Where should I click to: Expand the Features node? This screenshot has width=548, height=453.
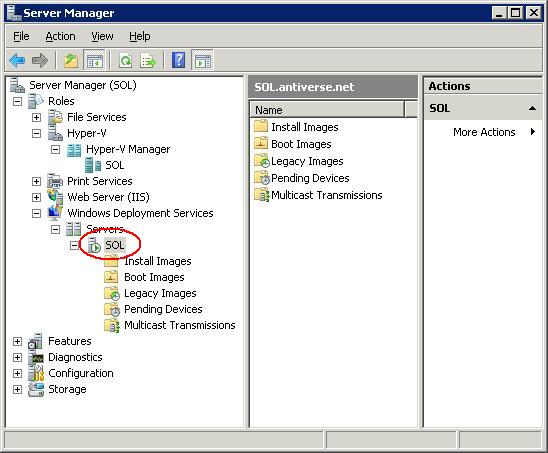click(x=17, y=341)
